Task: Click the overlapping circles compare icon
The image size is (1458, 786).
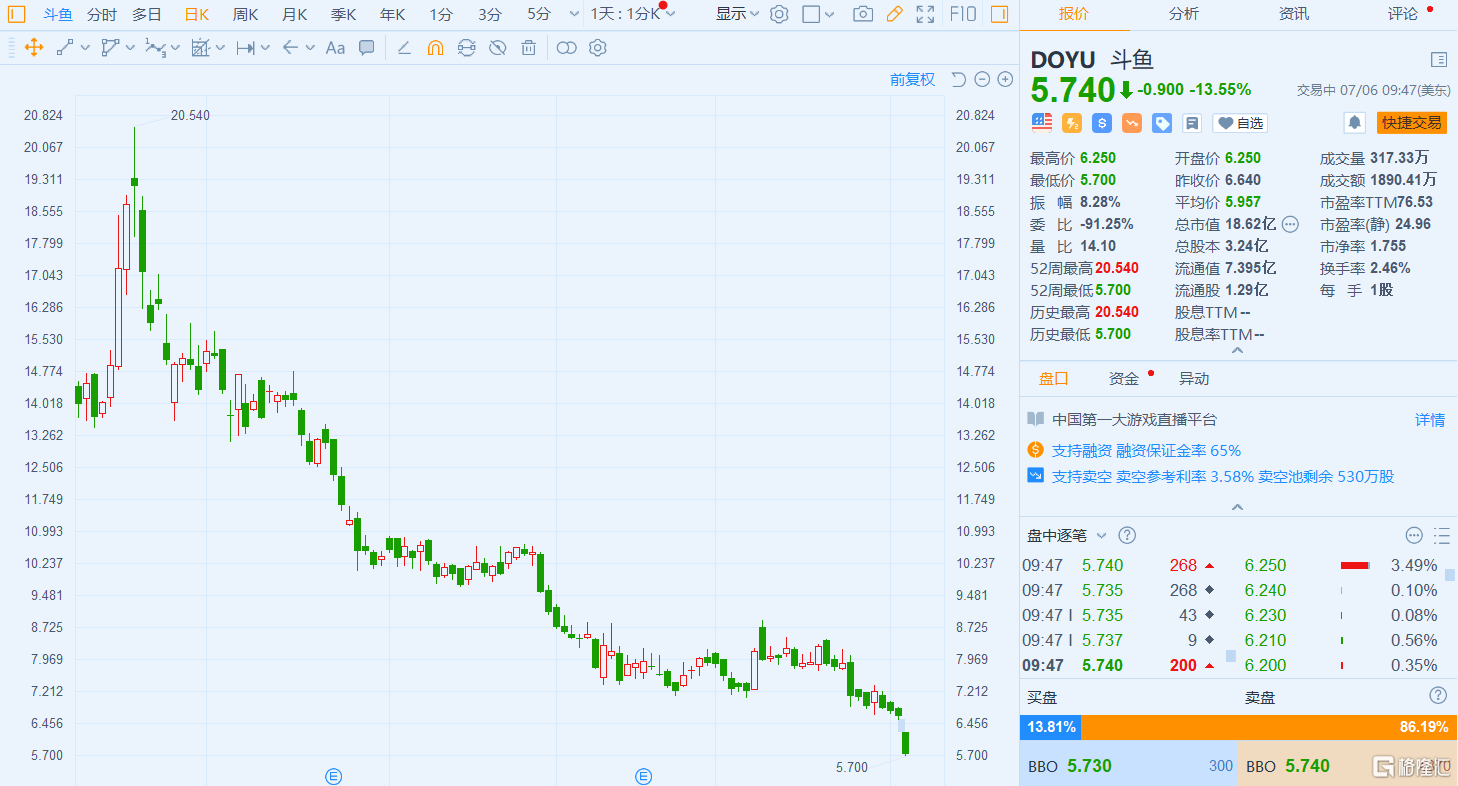Action: coord(567,47)
